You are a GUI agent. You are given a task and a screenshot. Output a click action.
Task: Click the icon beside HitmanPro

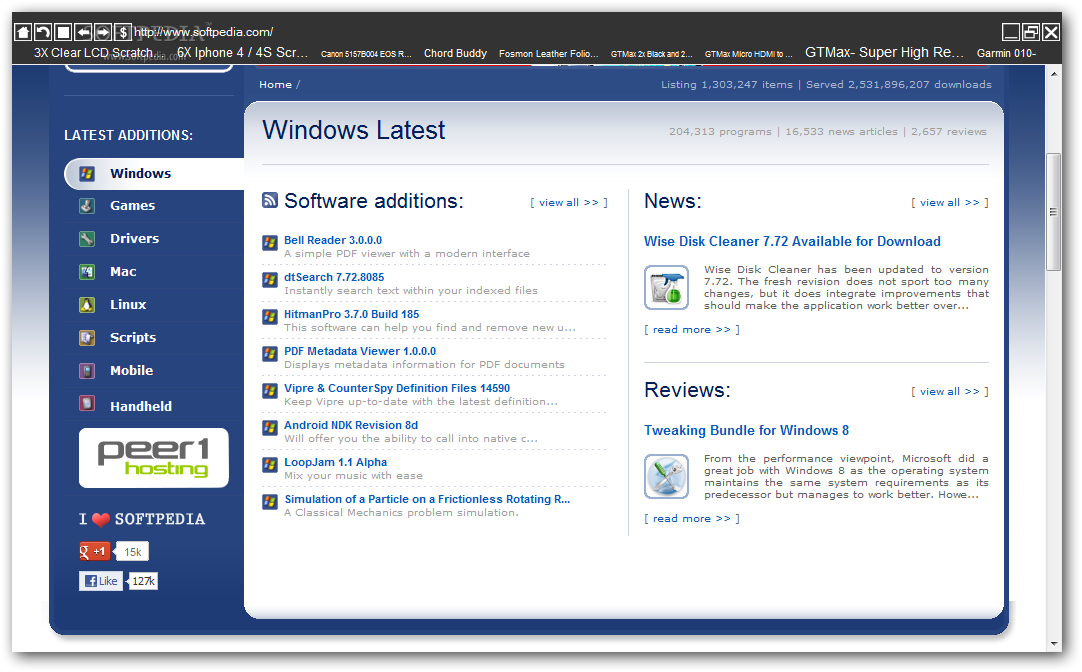coord(270,317)
